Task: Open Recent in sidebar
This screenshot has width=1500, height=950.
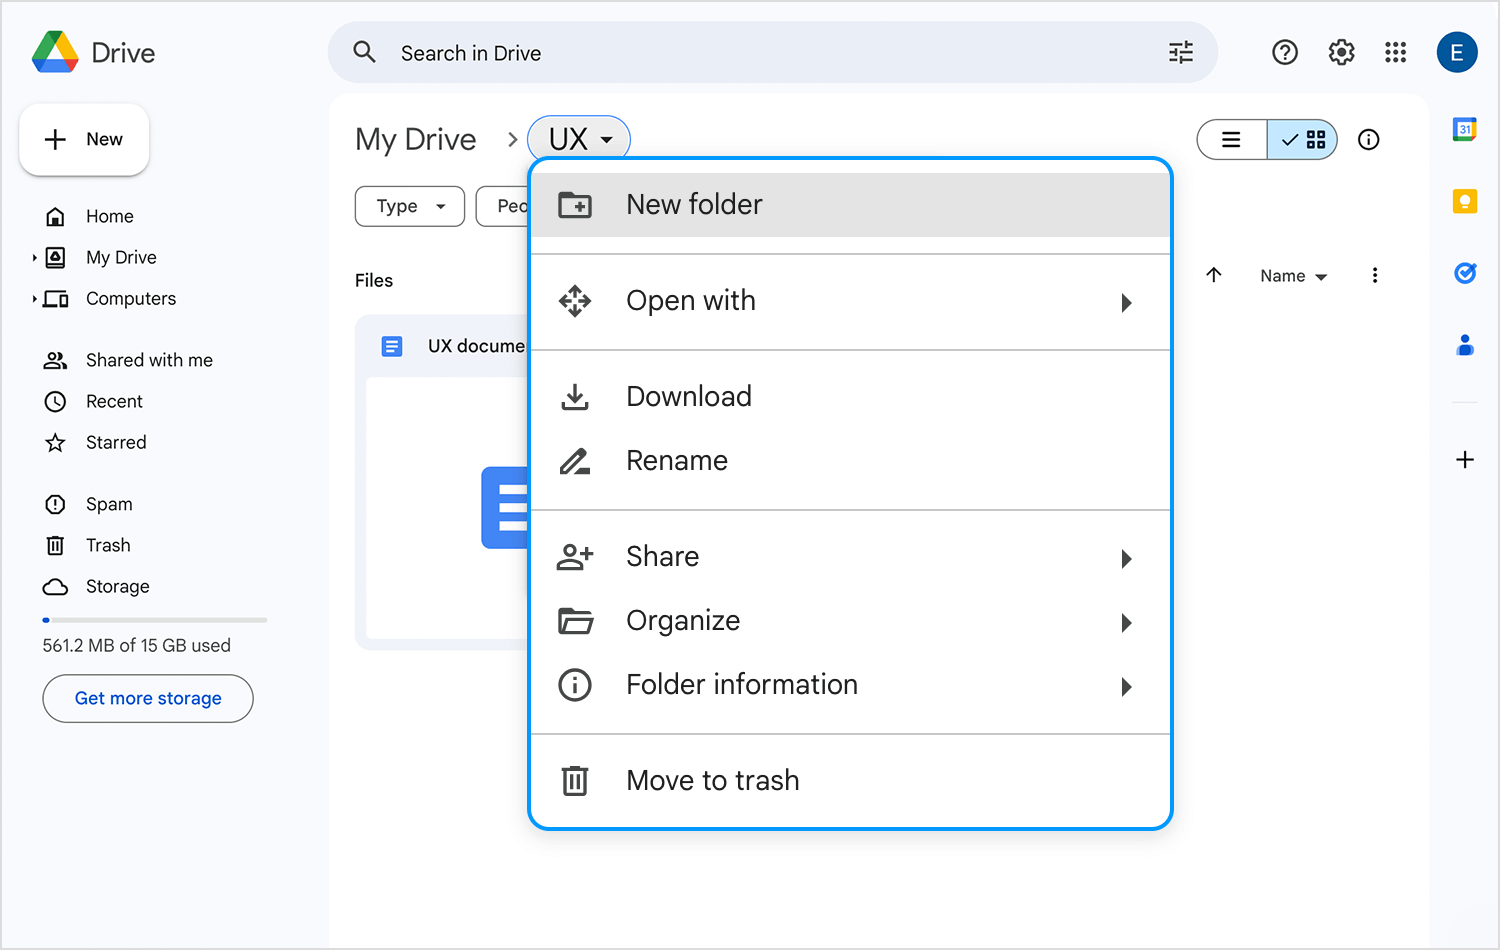Action: coord(114,401)
